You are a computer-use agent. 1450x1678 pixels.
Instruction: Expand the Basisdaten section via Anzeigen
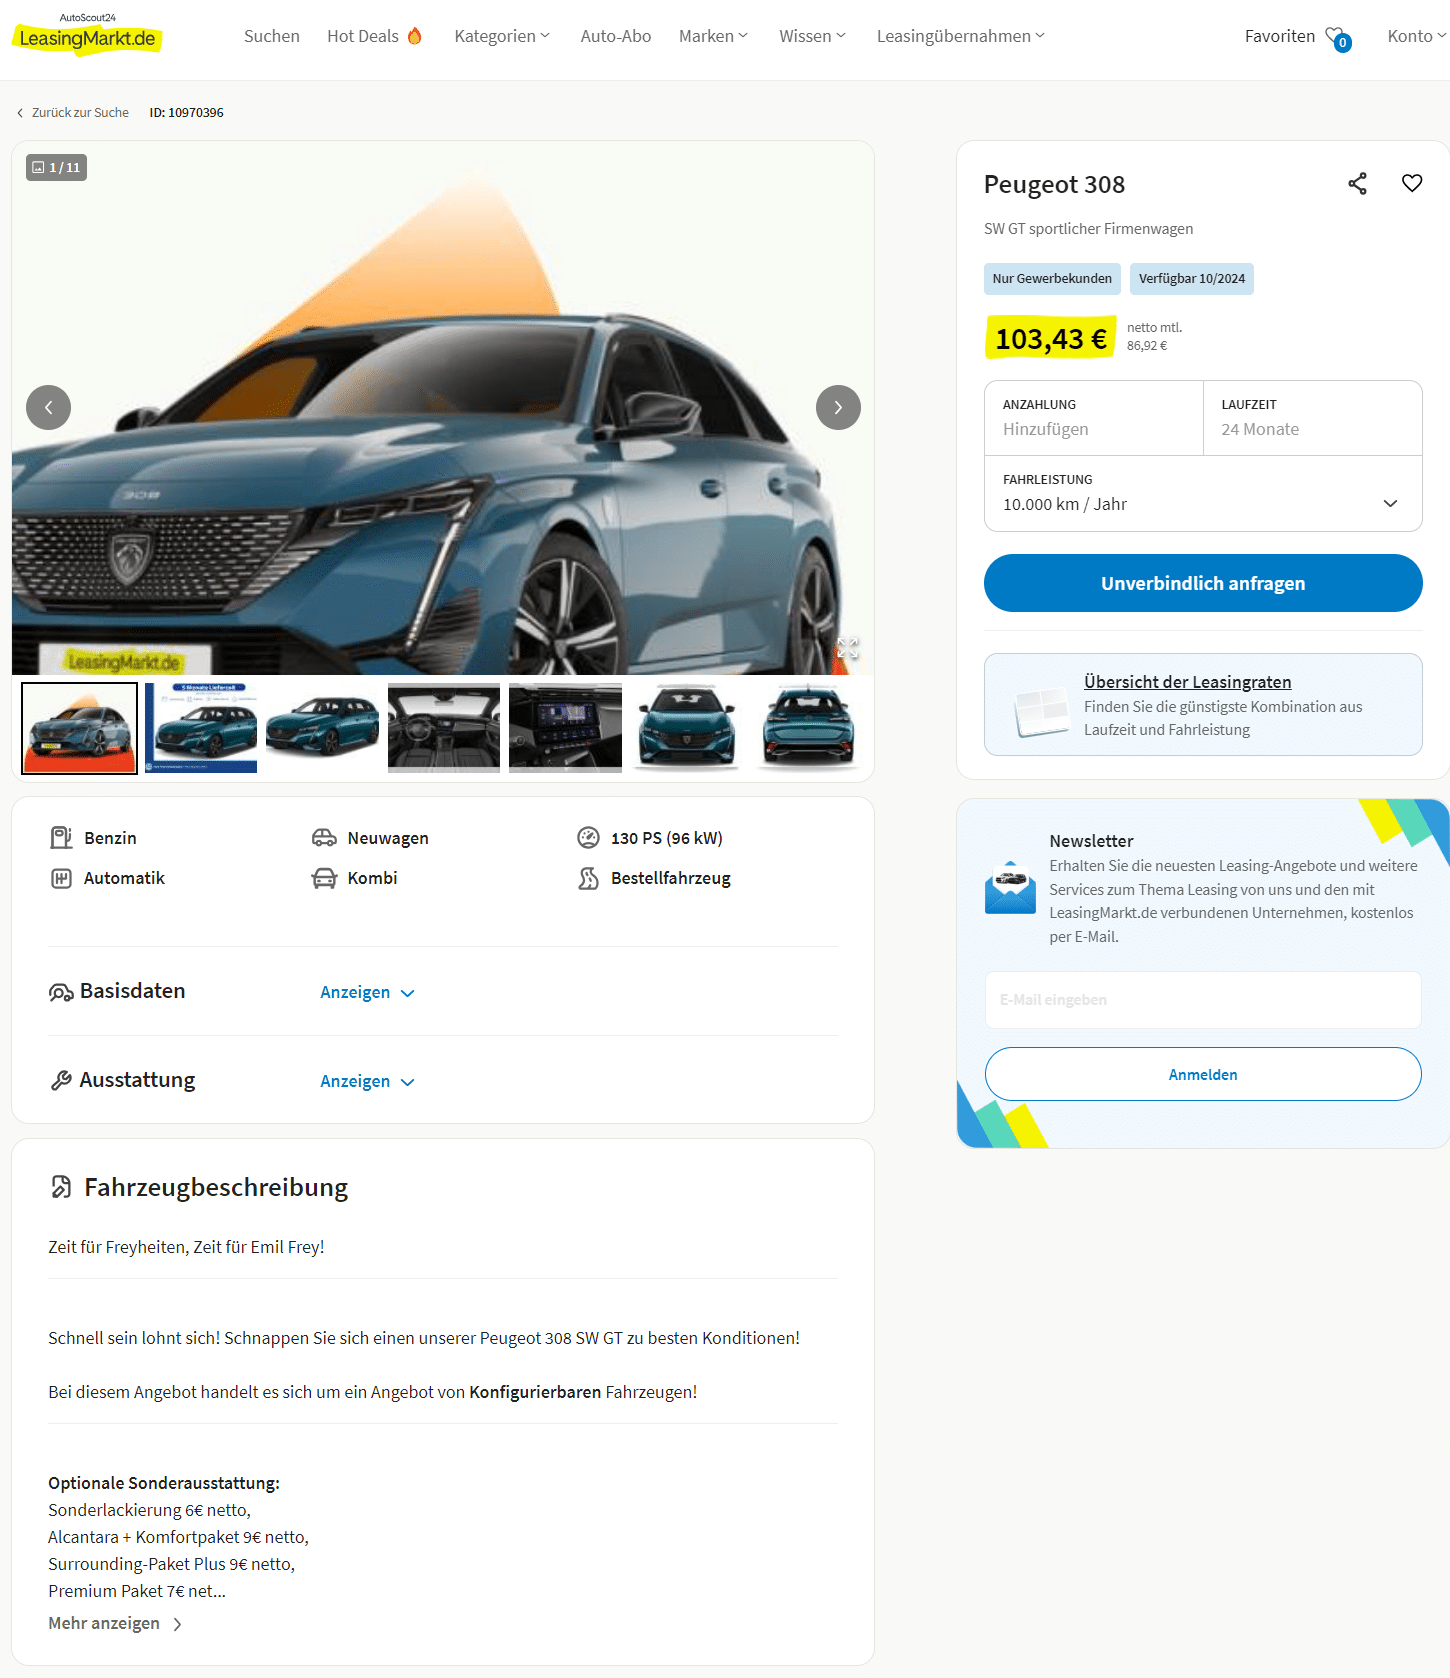pyautogui.click(x=367, y=992)
